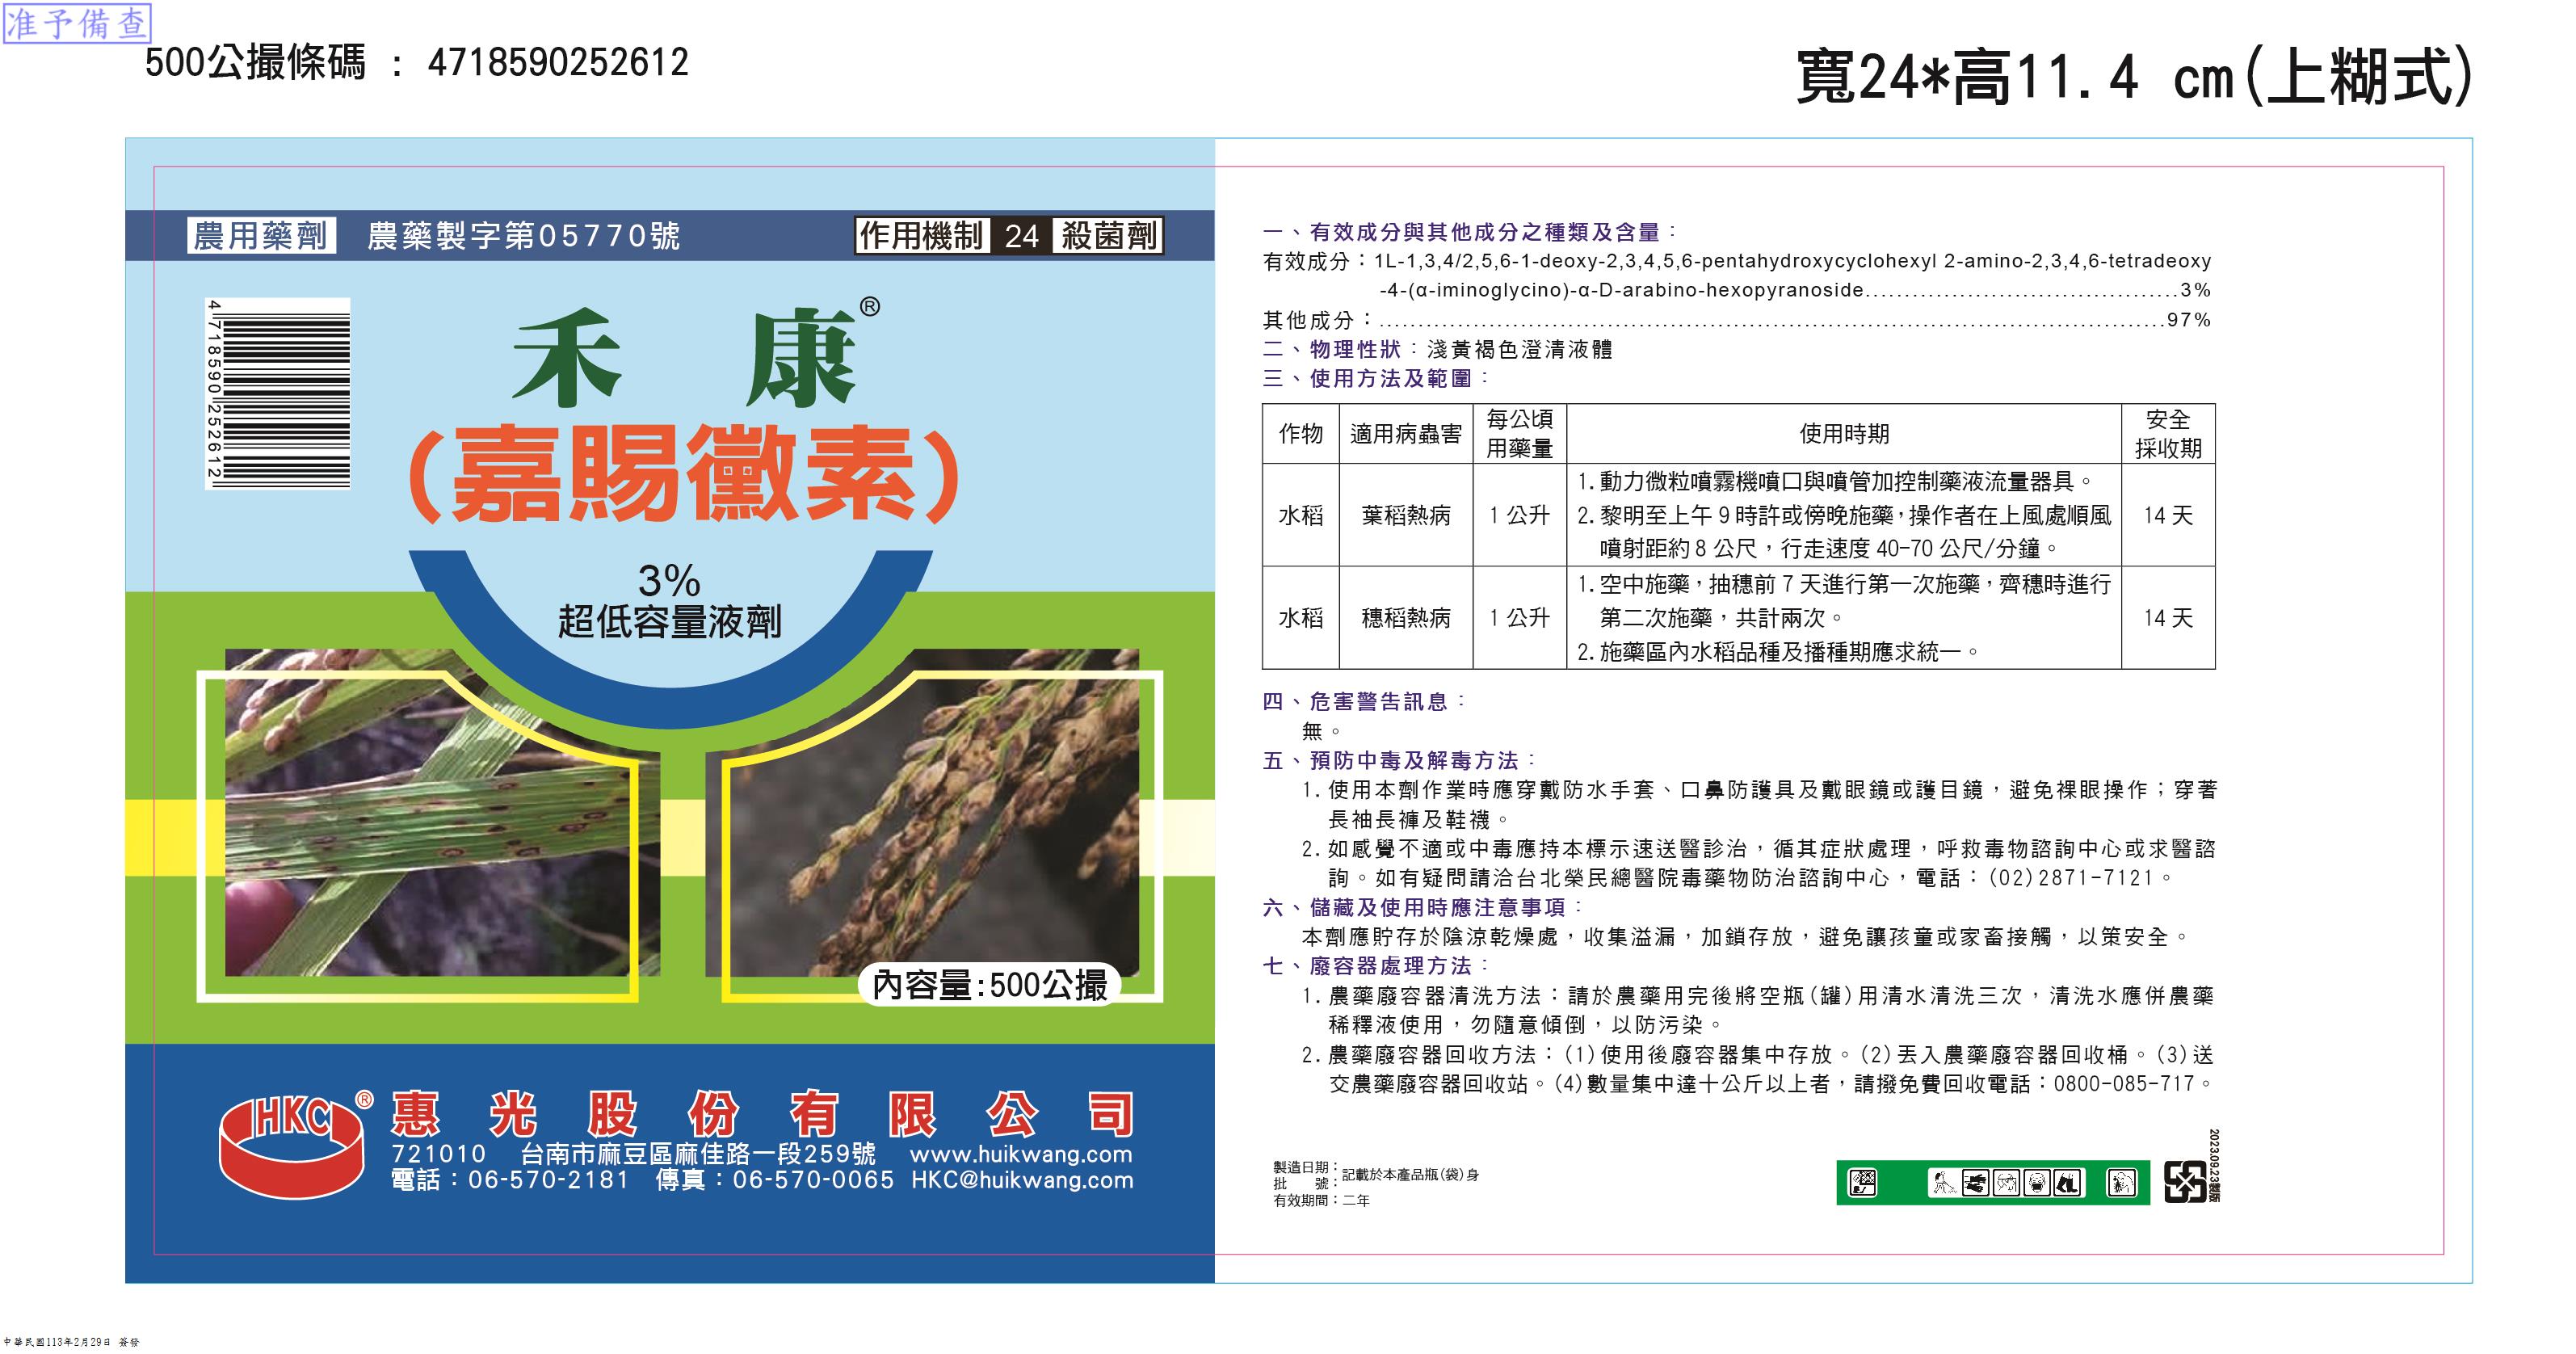Click the 殺菌劑 box
Viewport: 2576px width, 1354px height.
click(x=1108, y=236)
